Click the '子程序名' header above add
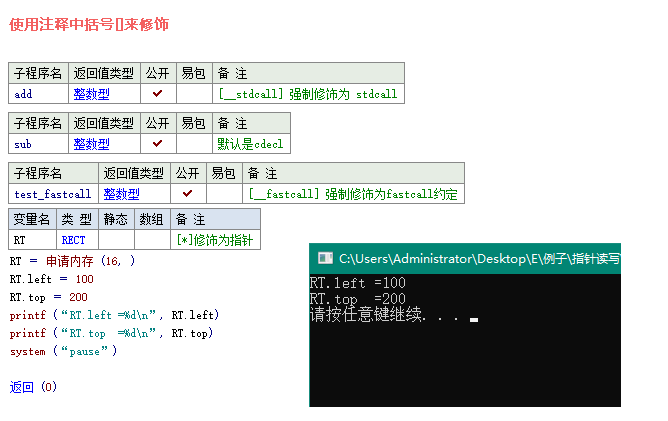 (38, 73)
